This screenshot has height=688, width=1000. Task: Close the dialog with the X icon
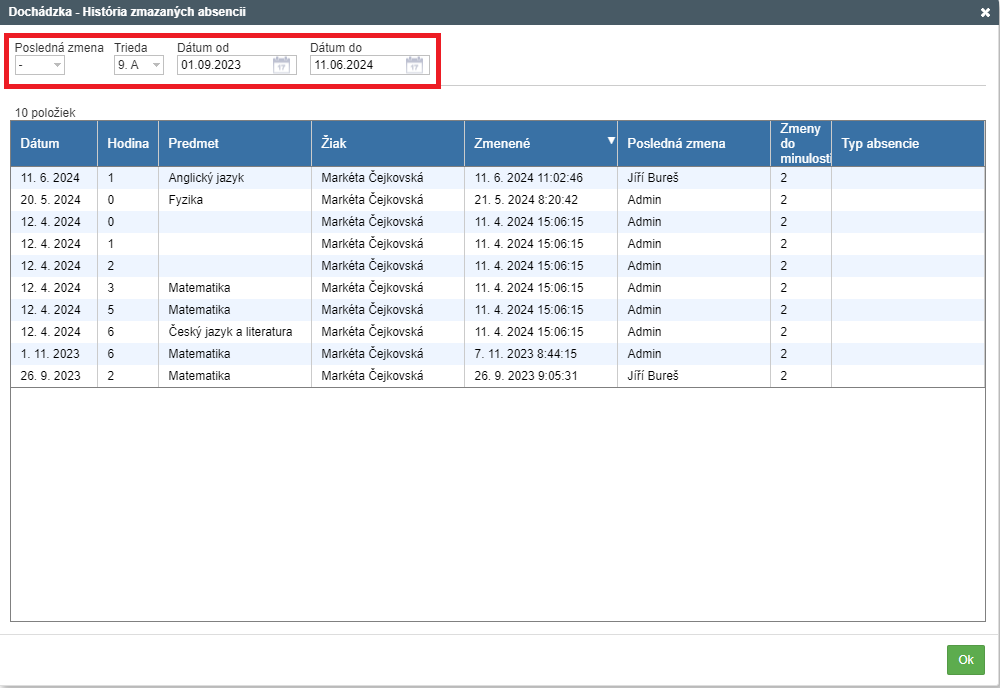[985, 12]
